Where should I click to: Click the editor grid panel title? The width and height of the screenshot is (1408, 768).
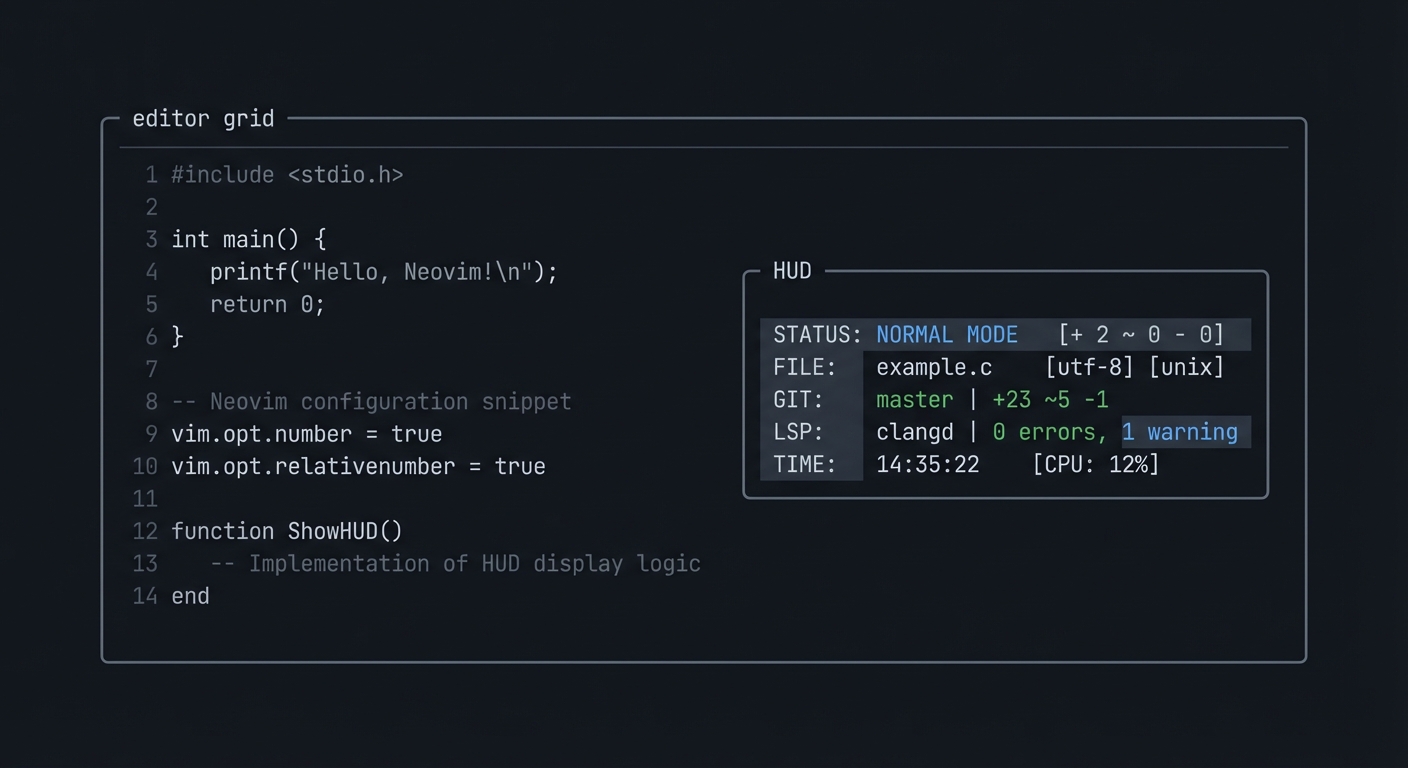[x=203, y=118]
